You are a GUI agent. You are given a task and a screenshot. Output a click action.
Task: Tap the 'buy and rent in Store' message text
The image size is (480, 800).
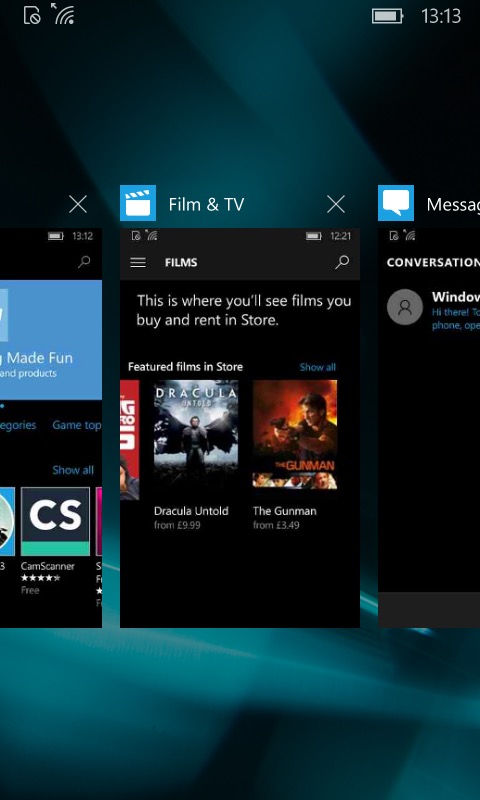208,321
